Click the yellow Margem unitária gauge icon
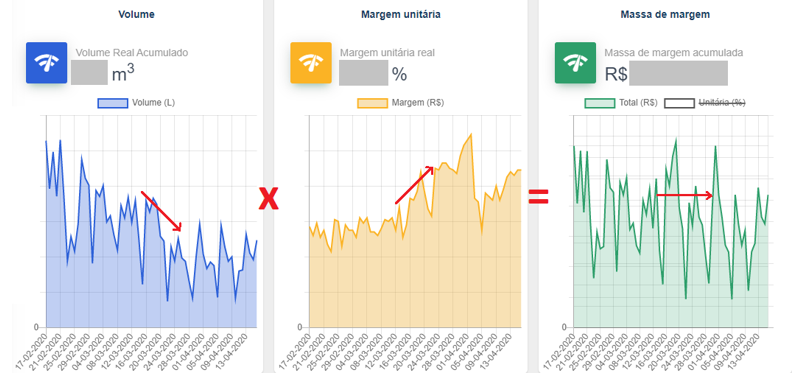The image size is (811, 387). pos(311,63)
